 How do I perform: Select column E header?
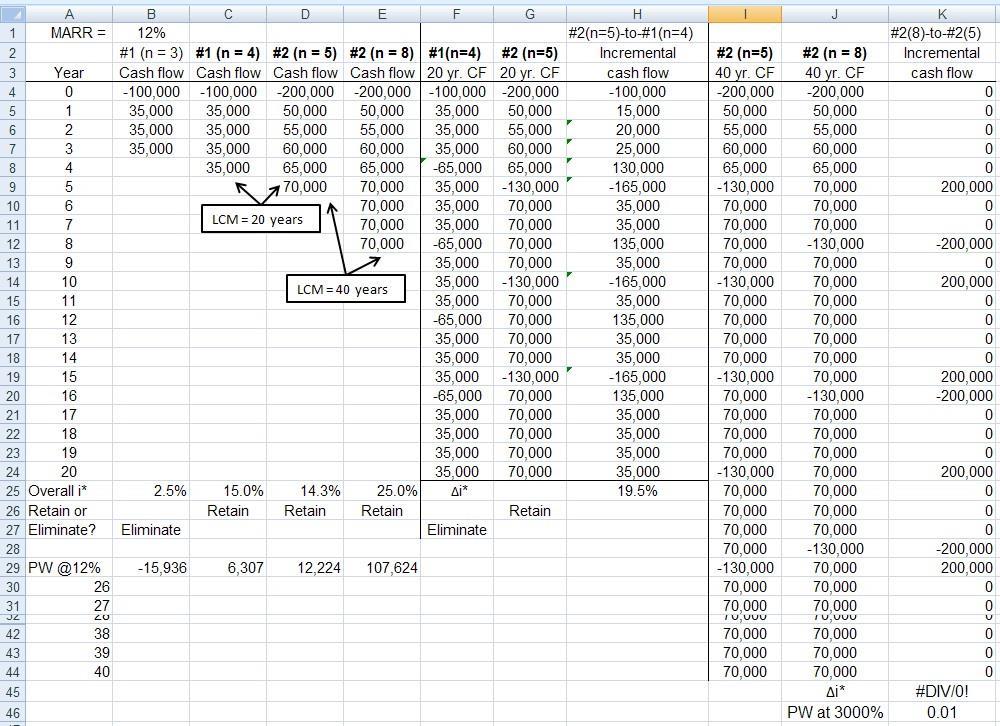pyautogui.click(x=382, y=14)
